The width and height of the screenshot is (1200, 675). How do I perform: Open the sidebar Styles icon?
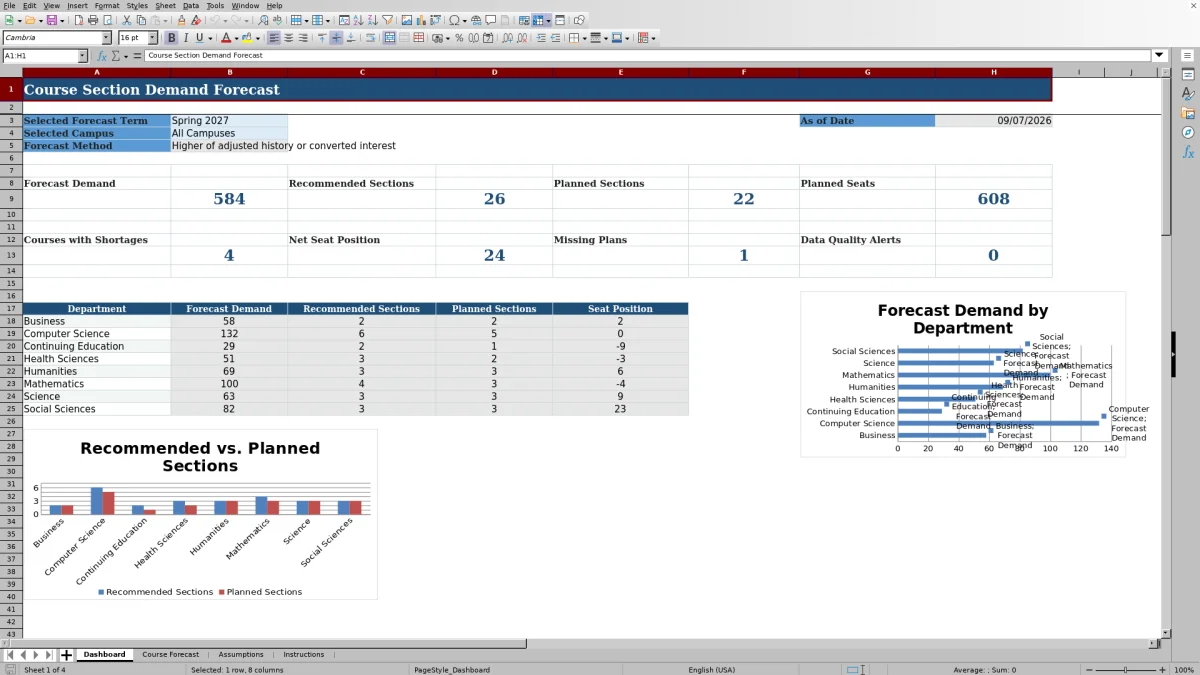(1189, 94)
